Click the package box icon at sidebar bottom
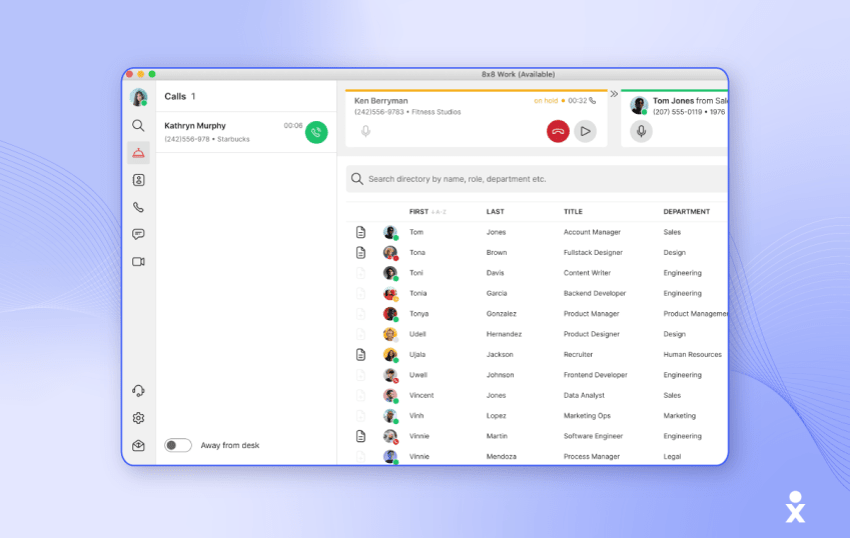The width and height of the screenshot is (850, 538). click(x=138, y=446)
